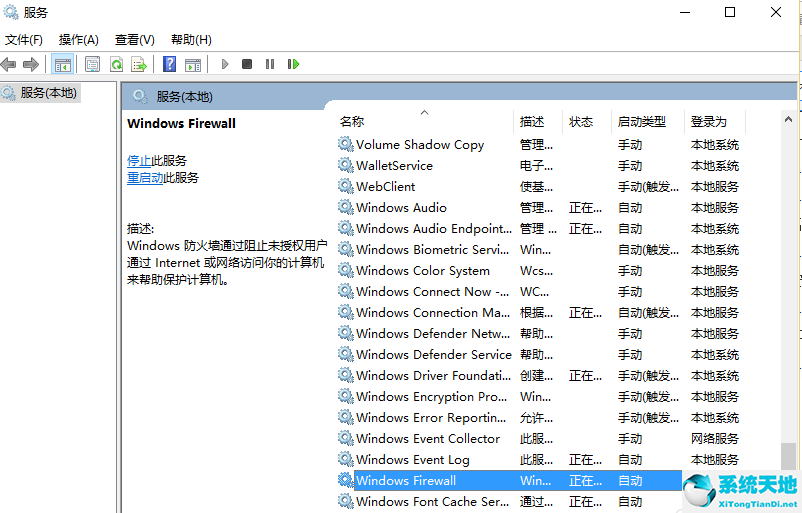Screen dimensions: 802x513
Task: Open Help with the blue question mark icon
Action: pos(169,64)
